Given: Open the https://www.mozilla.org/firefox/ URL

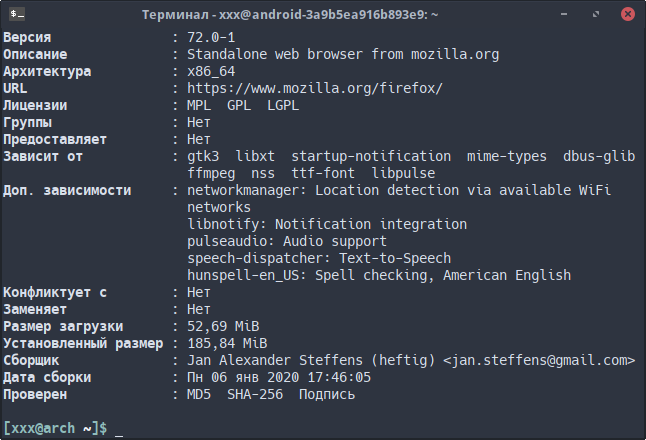Looking at the screenshot, I should point(315,88).
